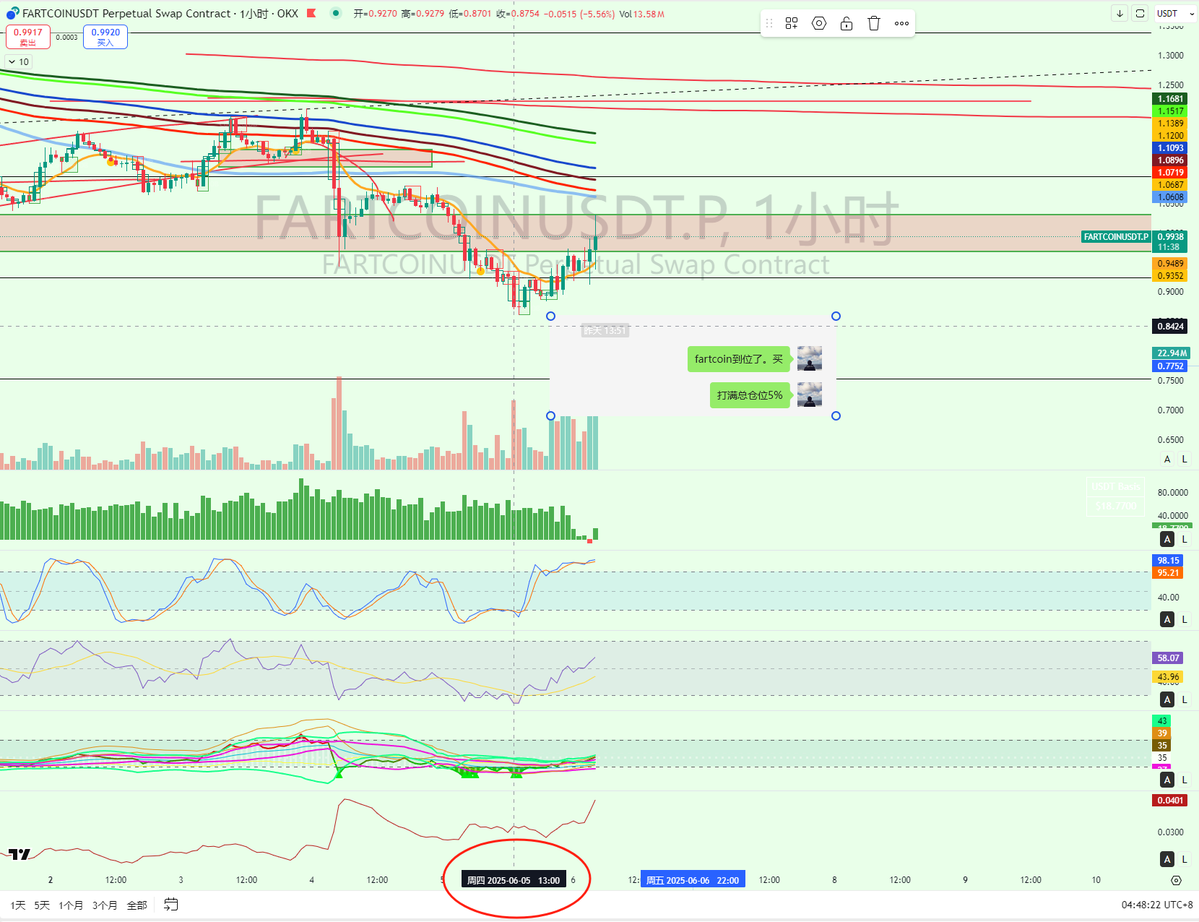Click the 22.94M volume label
The height and width of the screenshot is (922, 1199).
(1171, 353)
